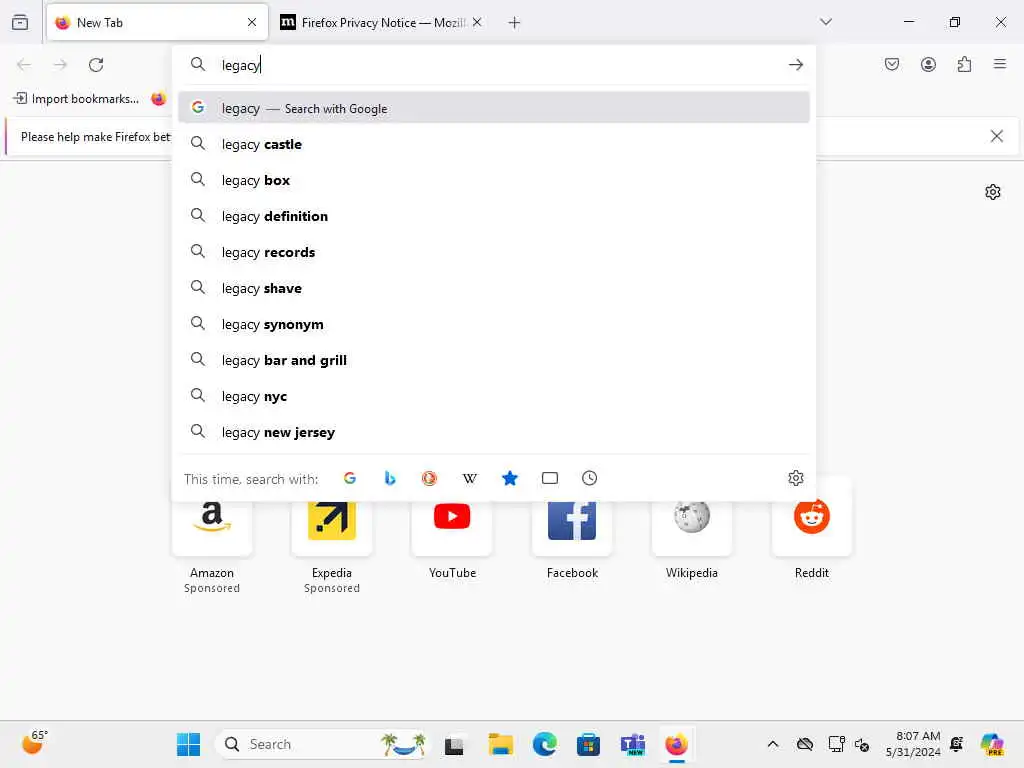Open the Wikipedia shortcut tile
Image resolution: width=1024 pixels, height=768 pixels.
692,529
